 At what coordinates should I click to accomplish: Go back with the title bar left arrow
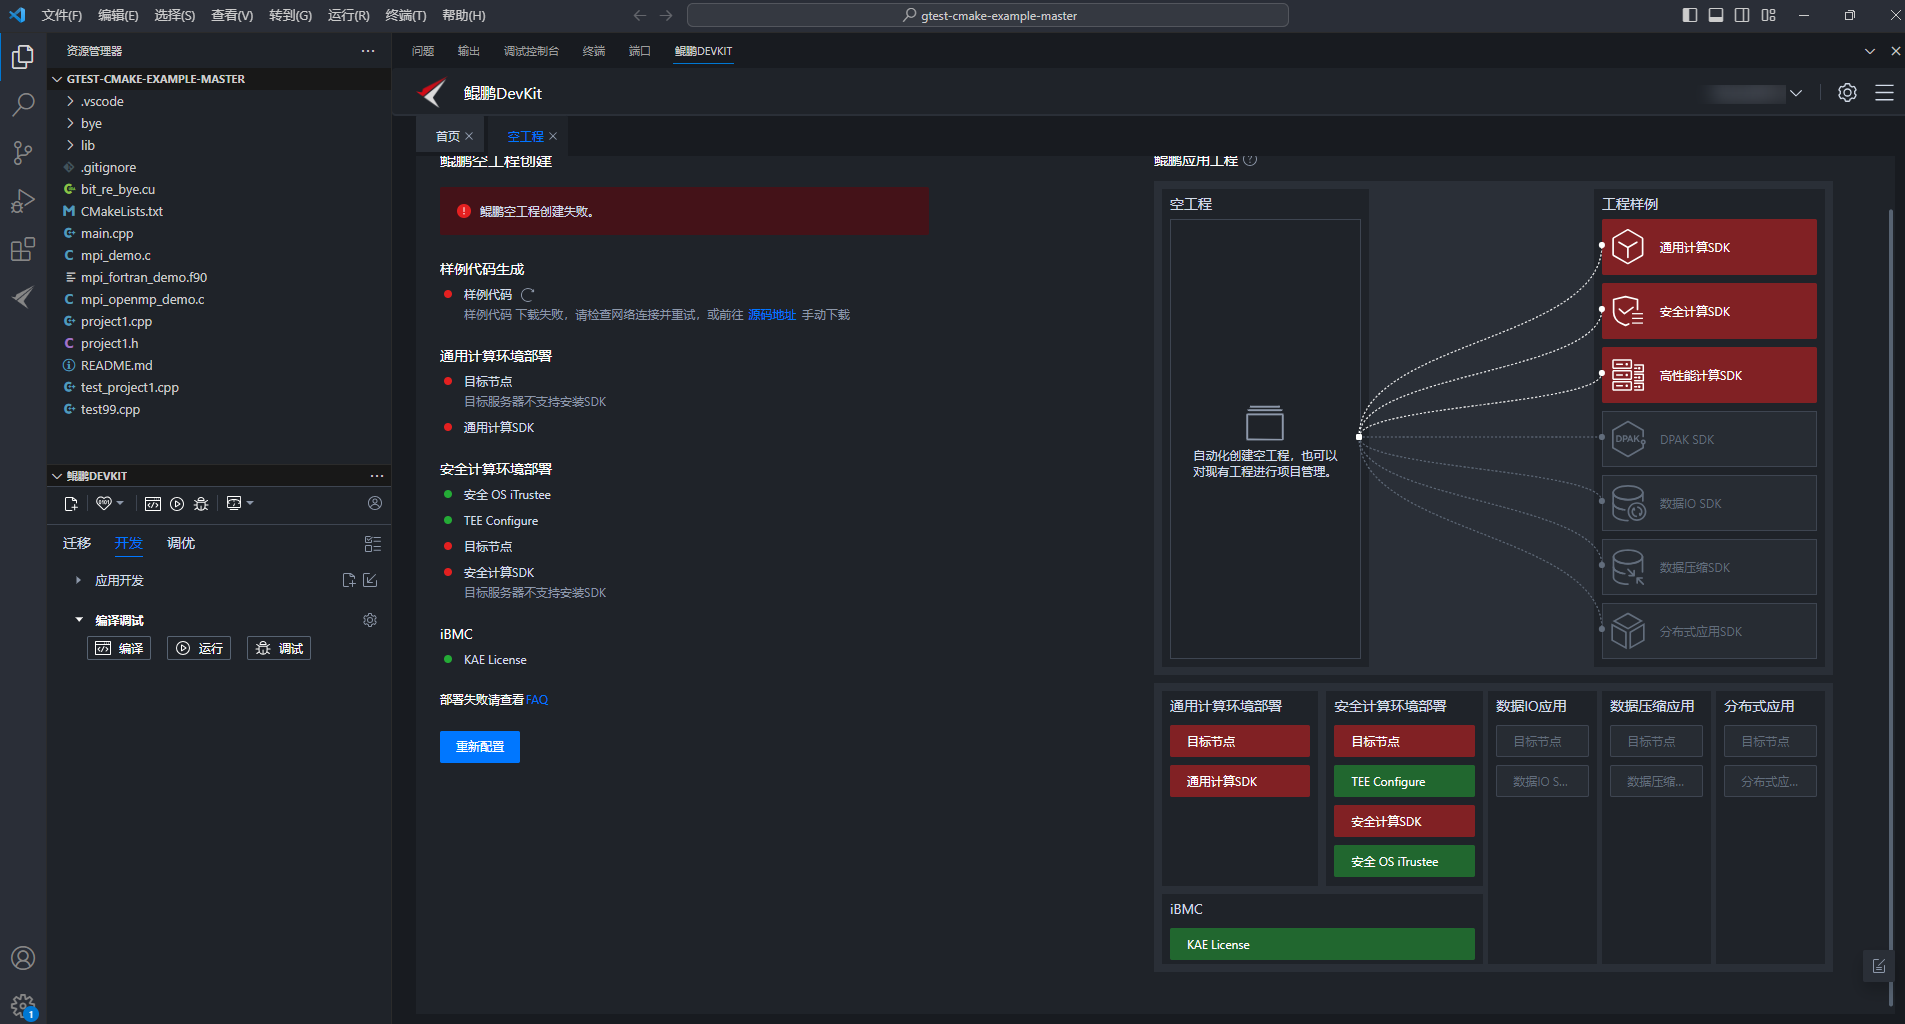click(x=640, y=15)
